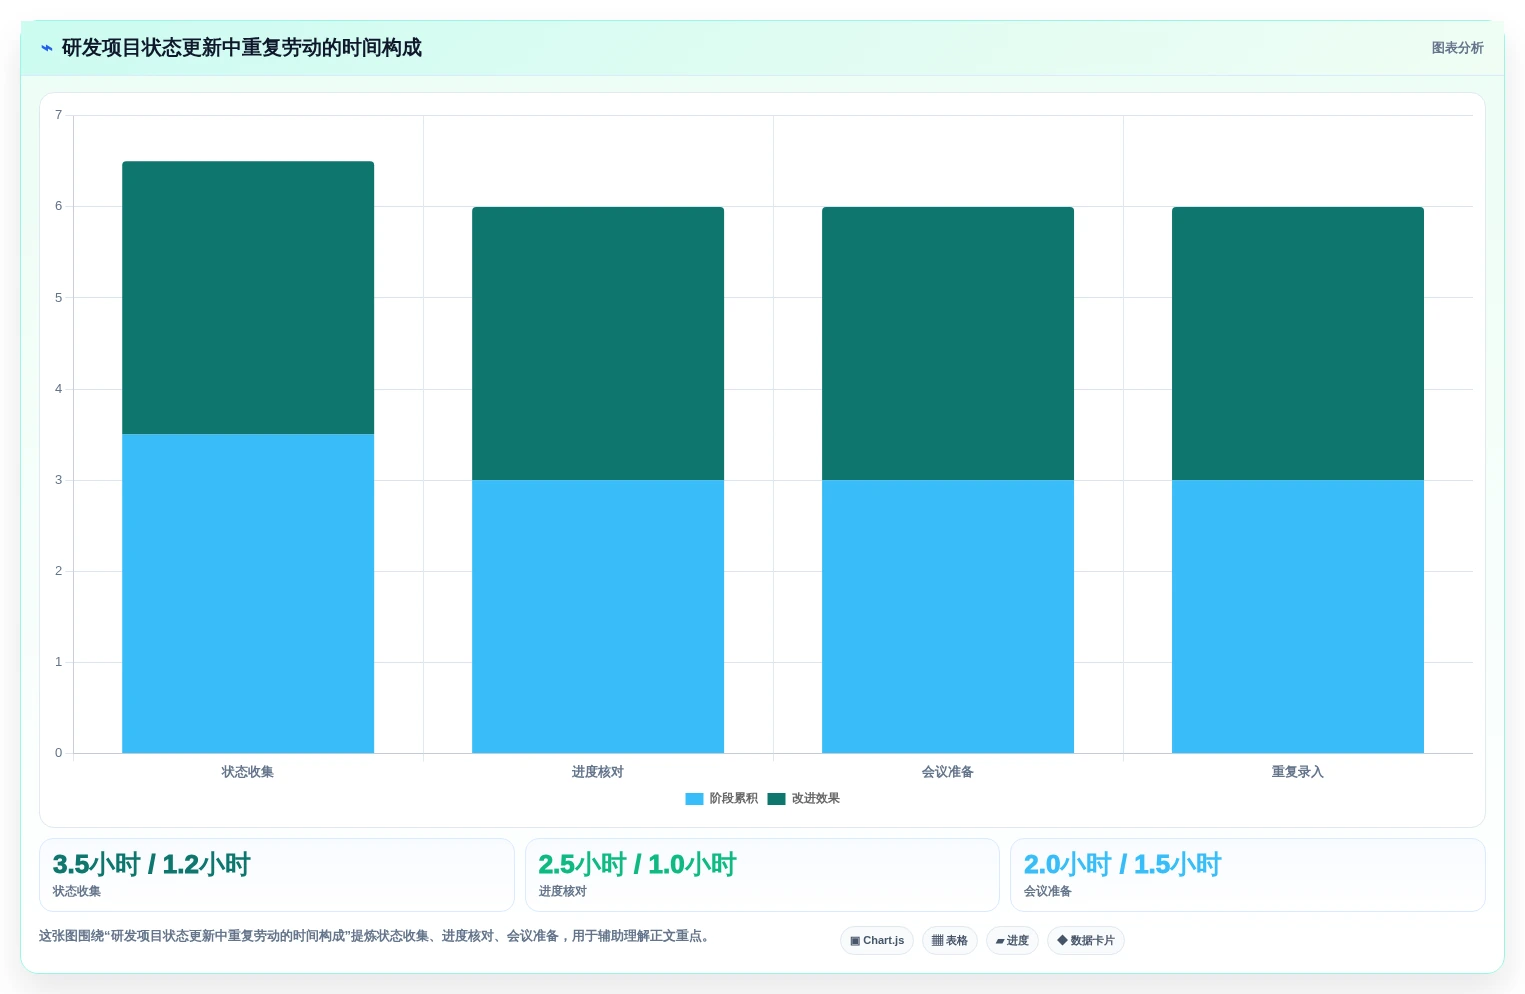Image resolution: width=1525 pixels, height=994 pixels.
Task: Click the dark green 会议准备 bar segment
Action: 948,343
